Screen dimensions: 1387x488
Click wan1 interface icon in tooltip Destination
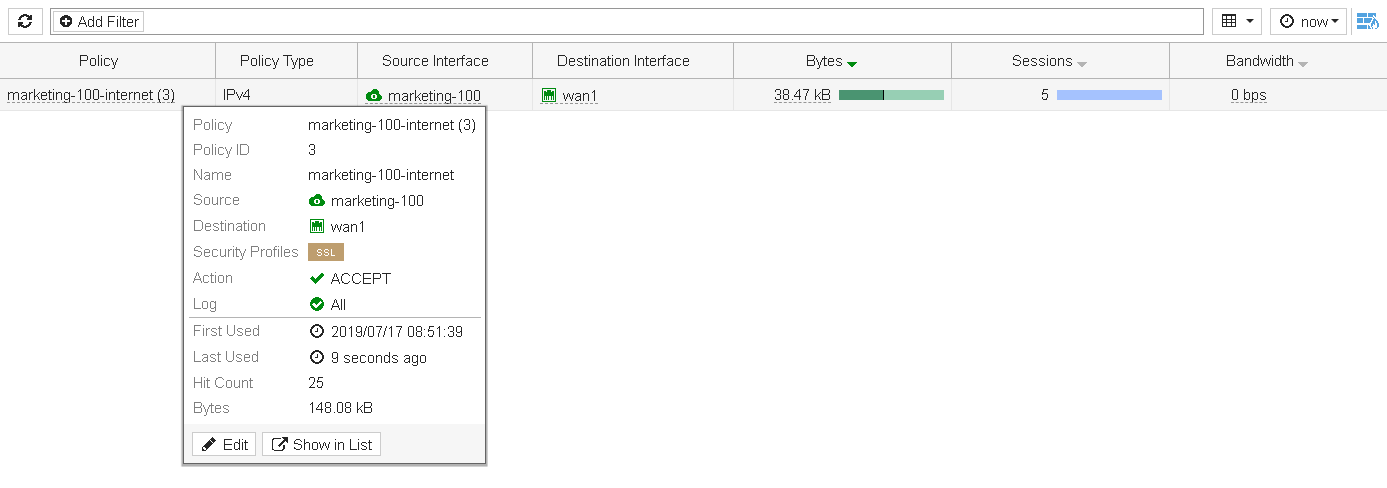317,226
